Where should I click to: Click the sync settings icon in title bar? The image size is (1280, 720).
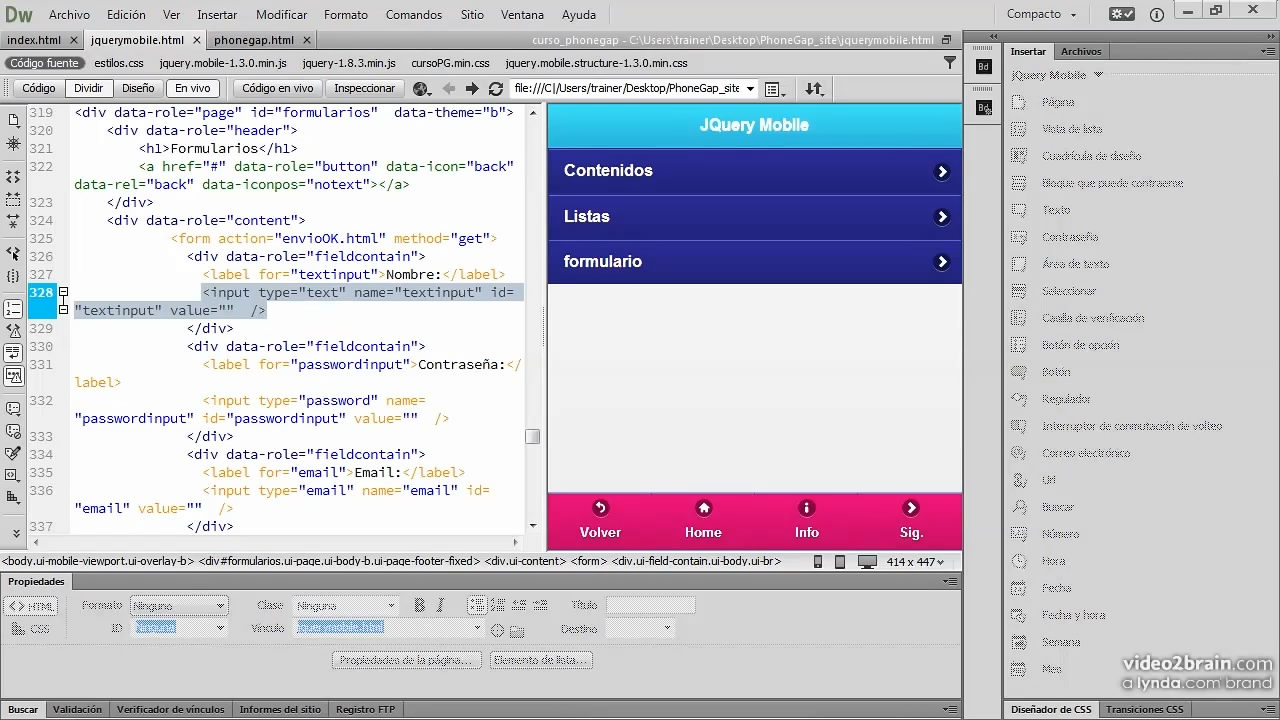(x=1123, y=14)
